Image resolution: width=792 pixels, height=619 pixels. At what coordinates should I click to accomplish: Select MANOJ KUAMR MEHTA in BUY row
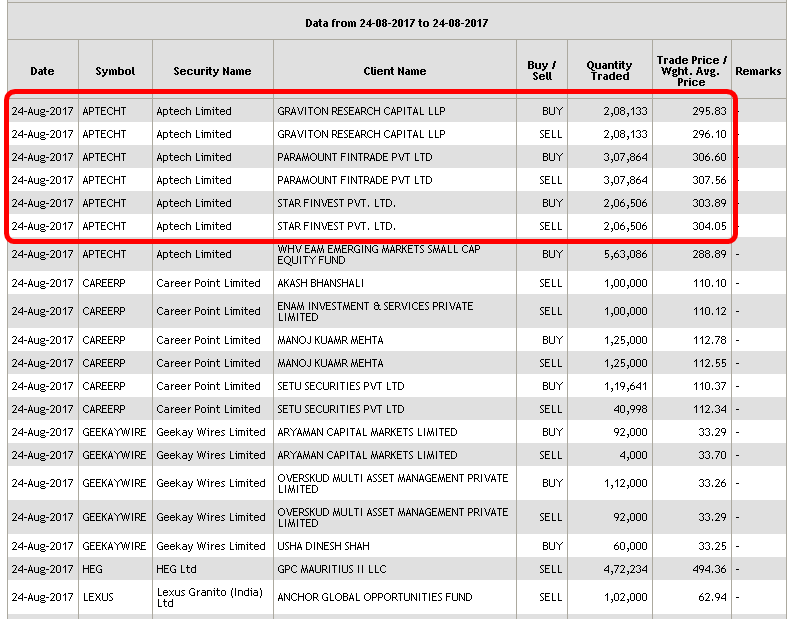coord(330,340)
